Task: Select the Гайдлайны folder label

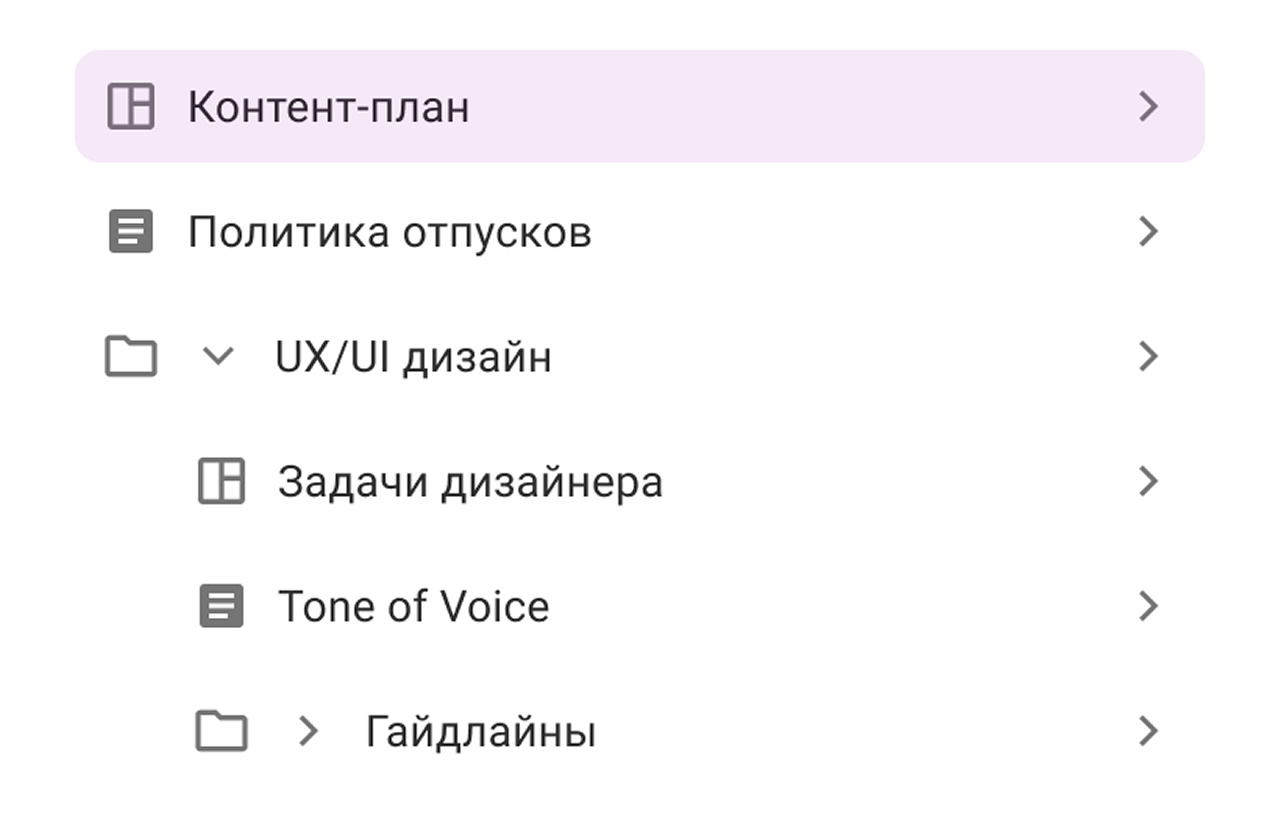Action: (481, 732)
